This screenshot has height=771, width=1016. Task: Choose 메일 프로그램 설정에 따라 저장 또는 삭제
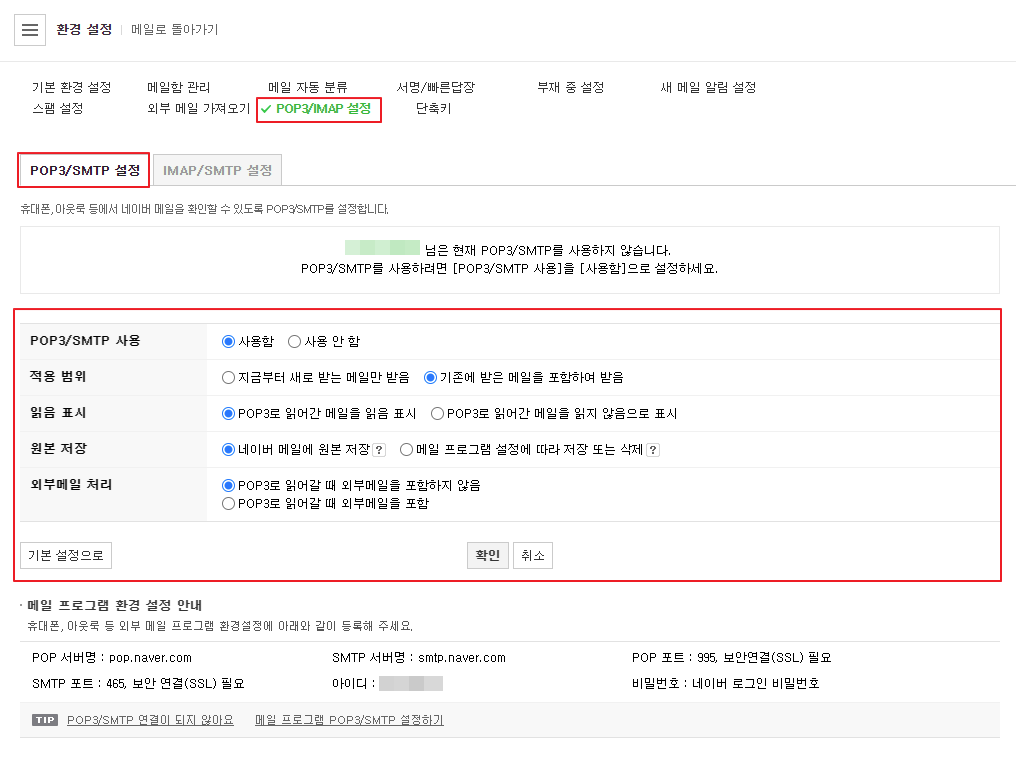406,448
